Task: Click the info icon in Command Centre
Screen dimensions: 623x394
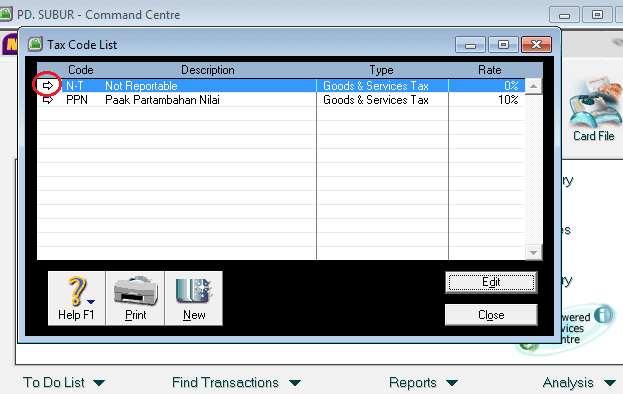Action: pos(603,315)
